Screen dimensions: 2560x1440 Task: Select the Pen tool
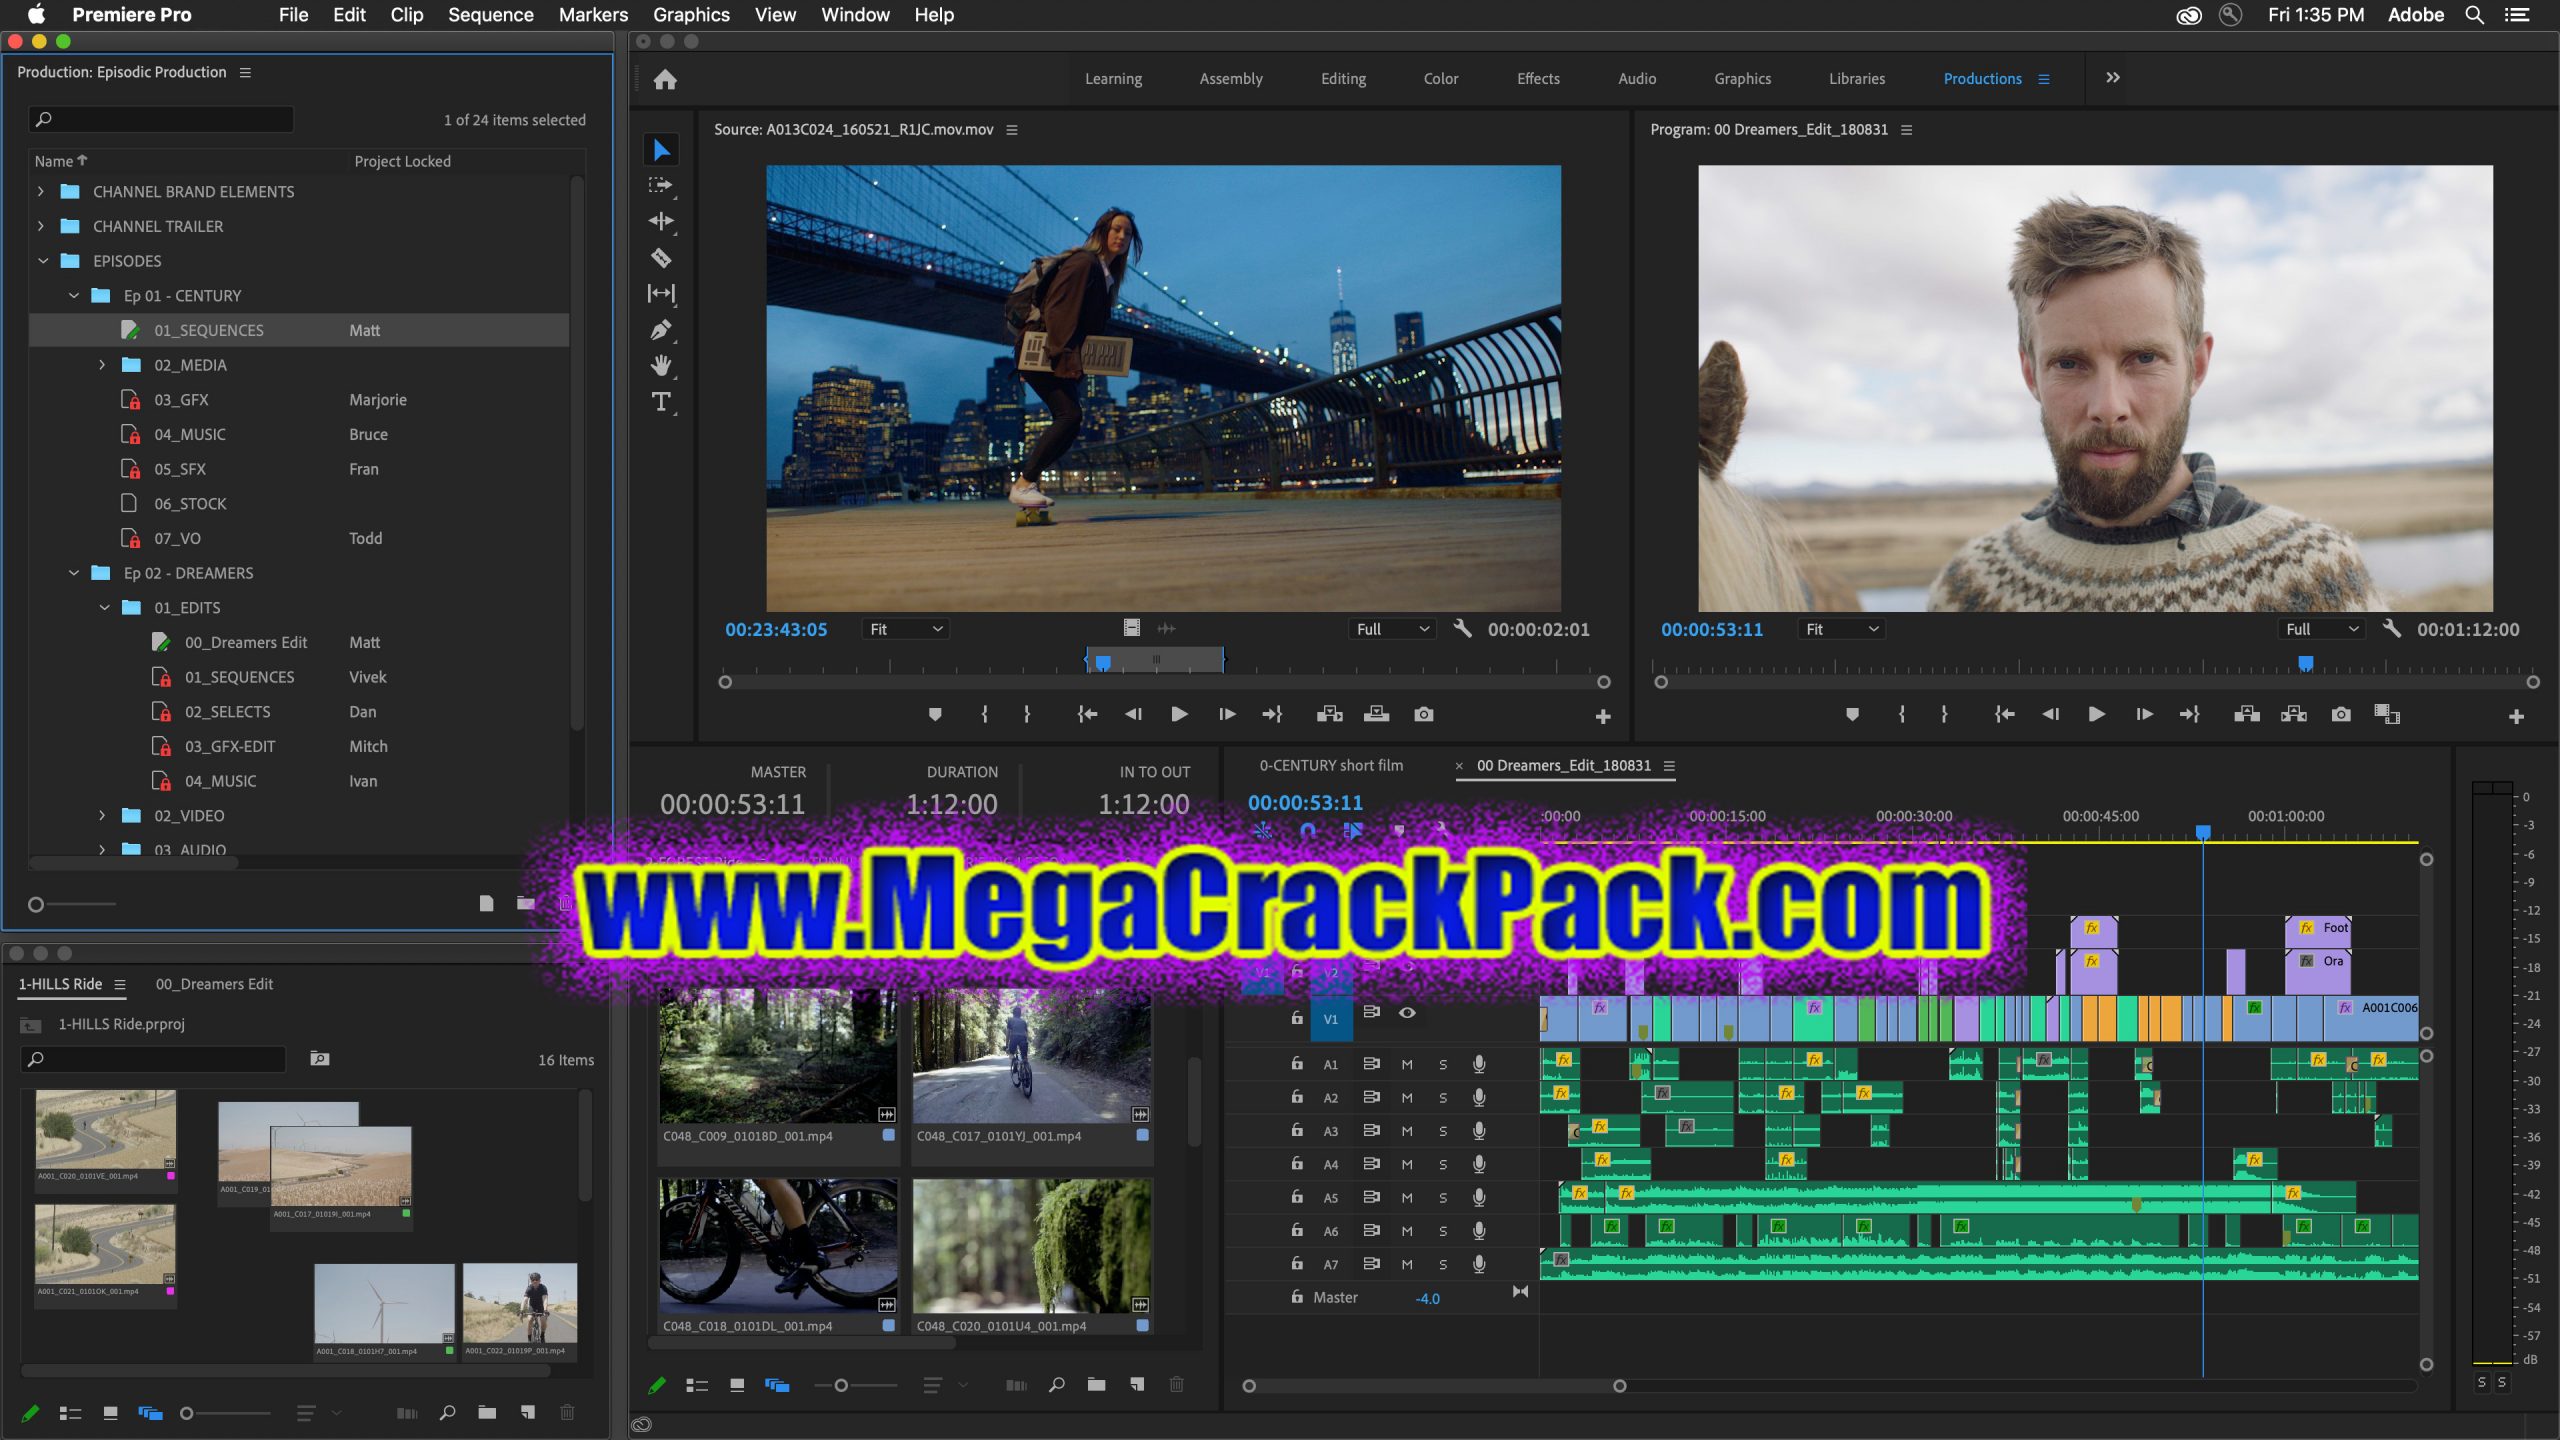[661, 329]
